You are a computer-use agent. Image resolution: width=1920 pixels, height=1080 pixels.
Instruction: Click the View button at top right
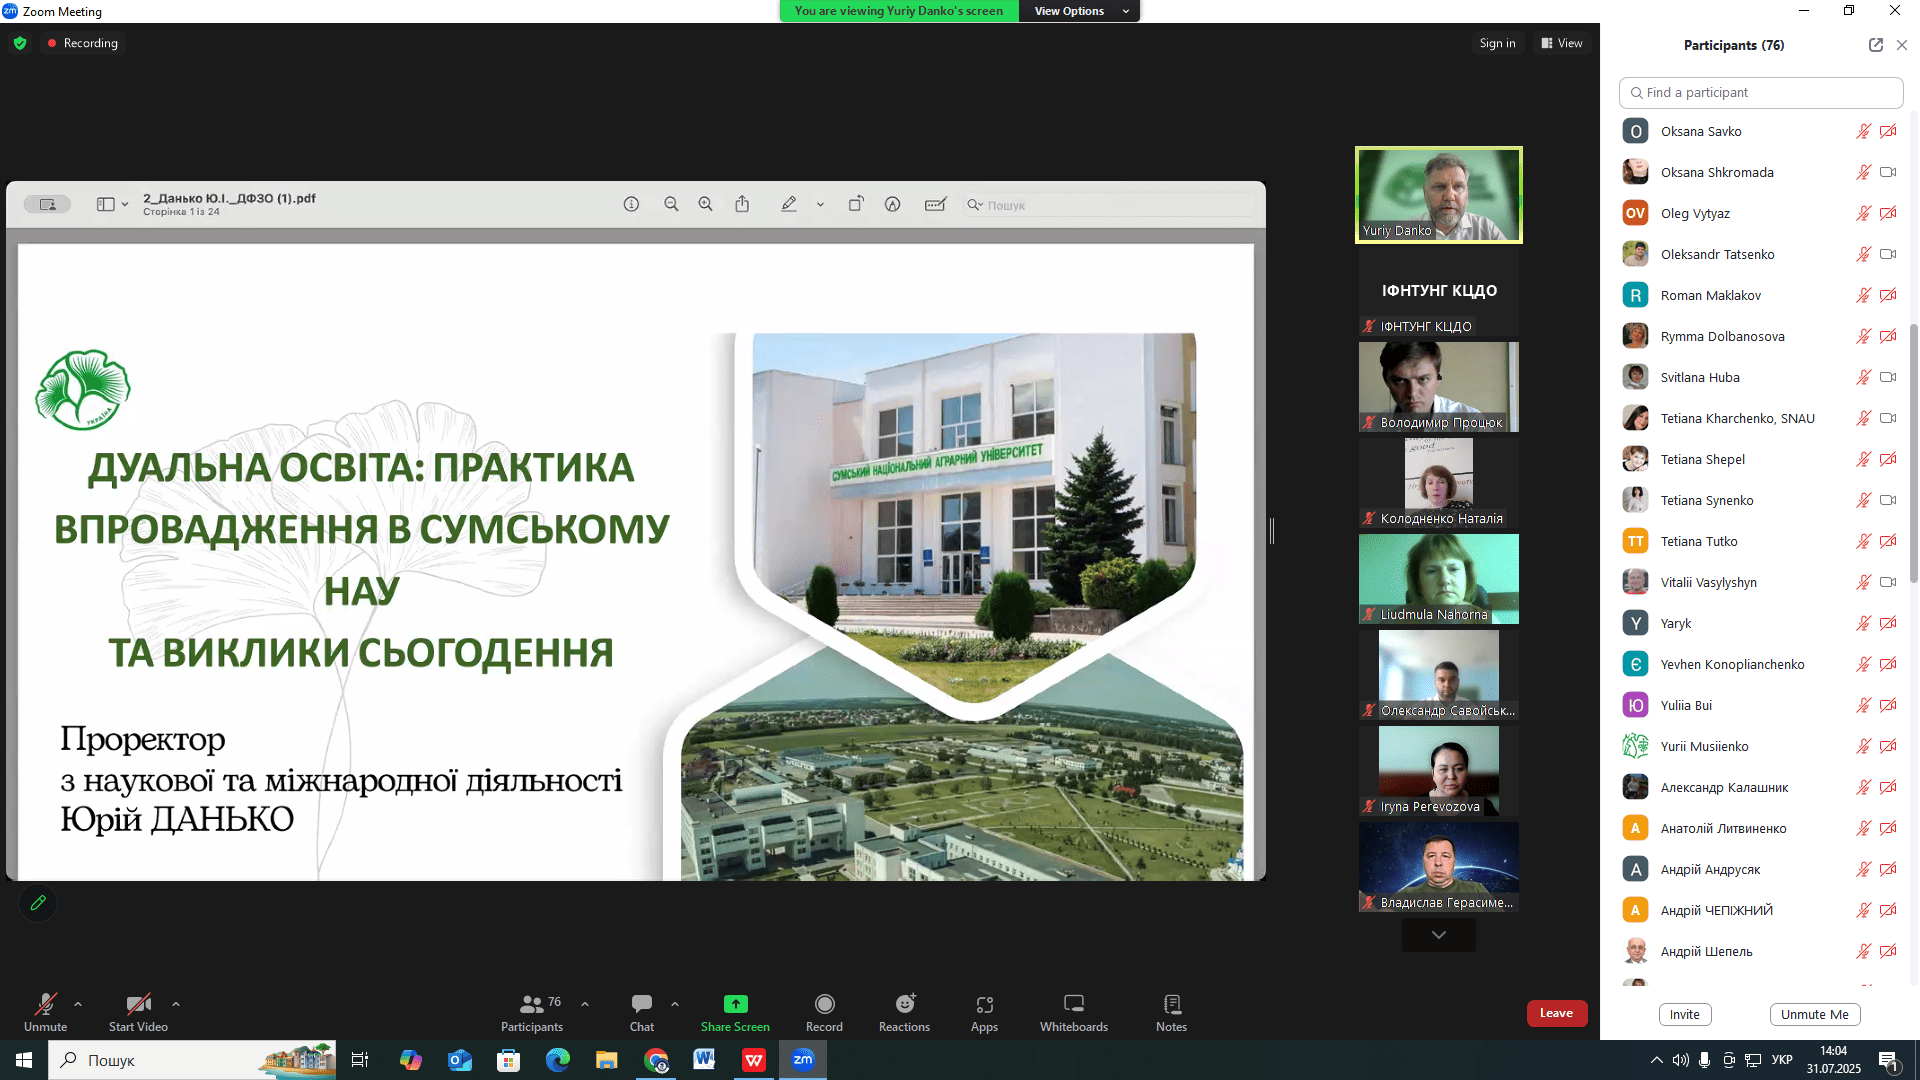[1562, 43]
